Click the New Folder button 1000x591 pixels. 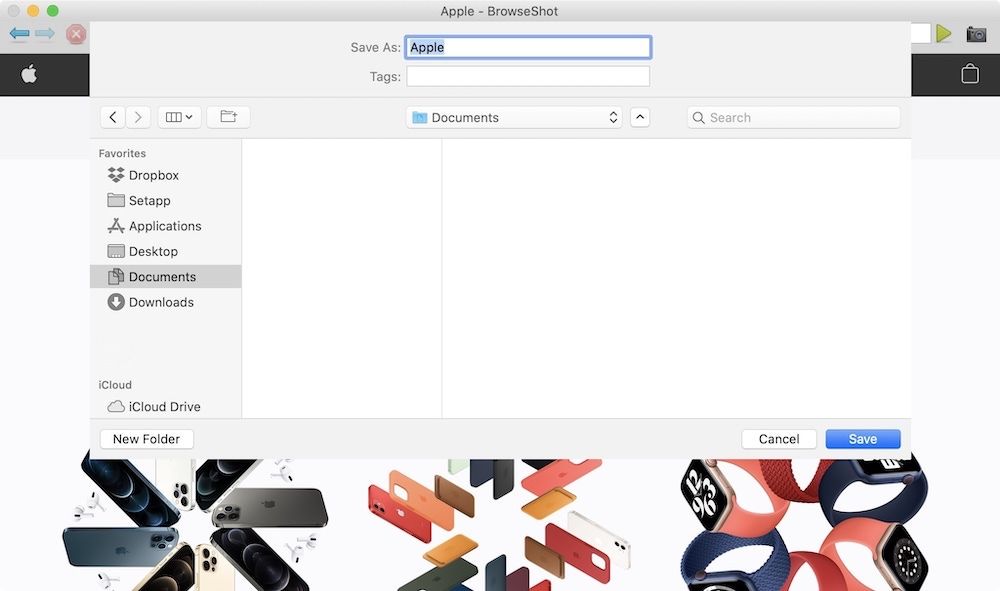tap(146, 439)
